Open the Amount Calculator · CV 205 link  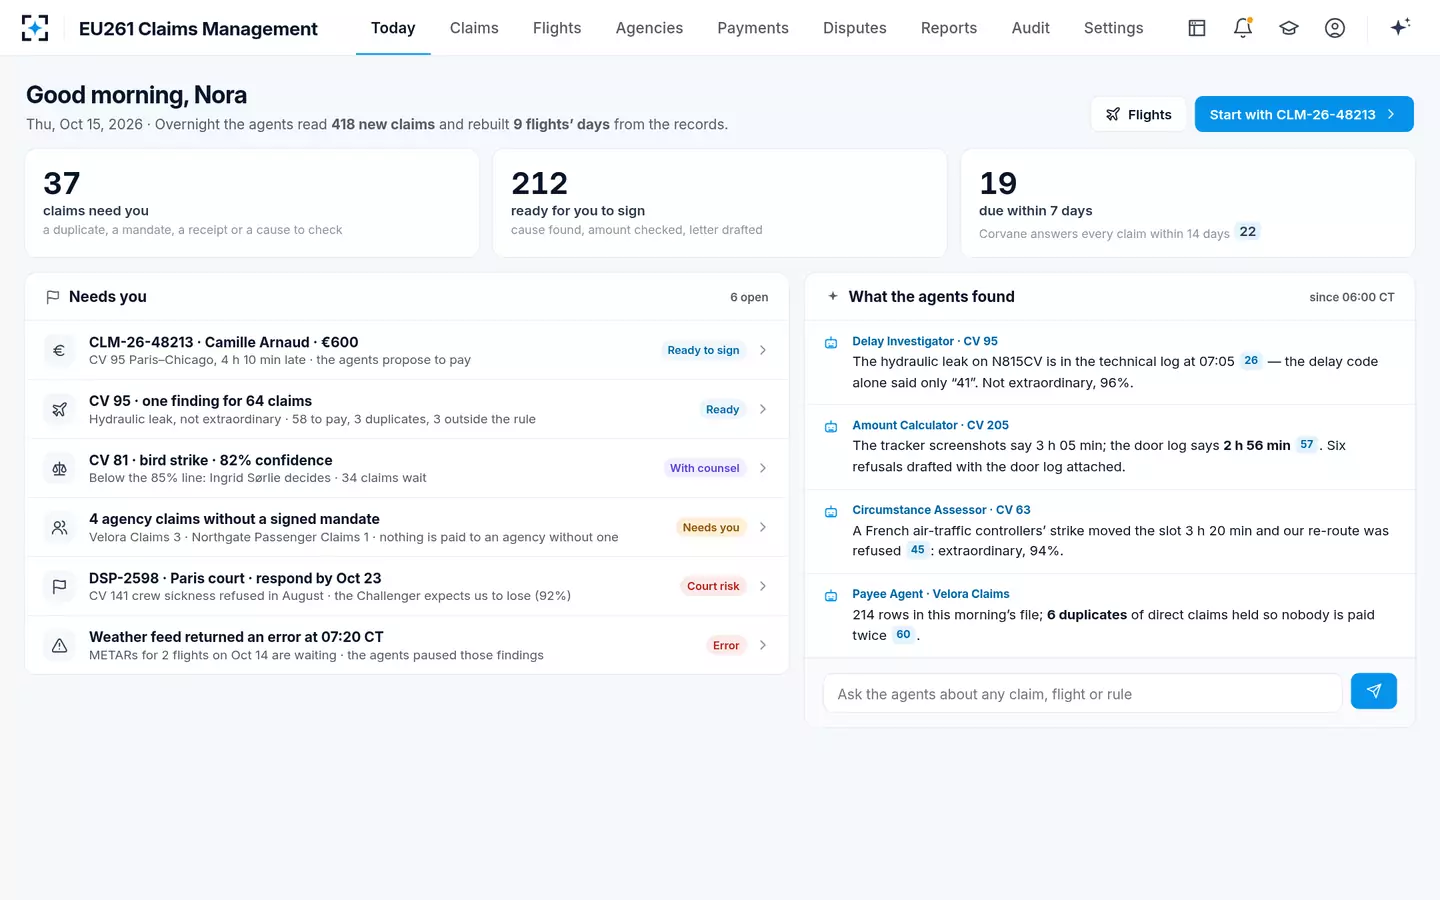pos(930,425)
